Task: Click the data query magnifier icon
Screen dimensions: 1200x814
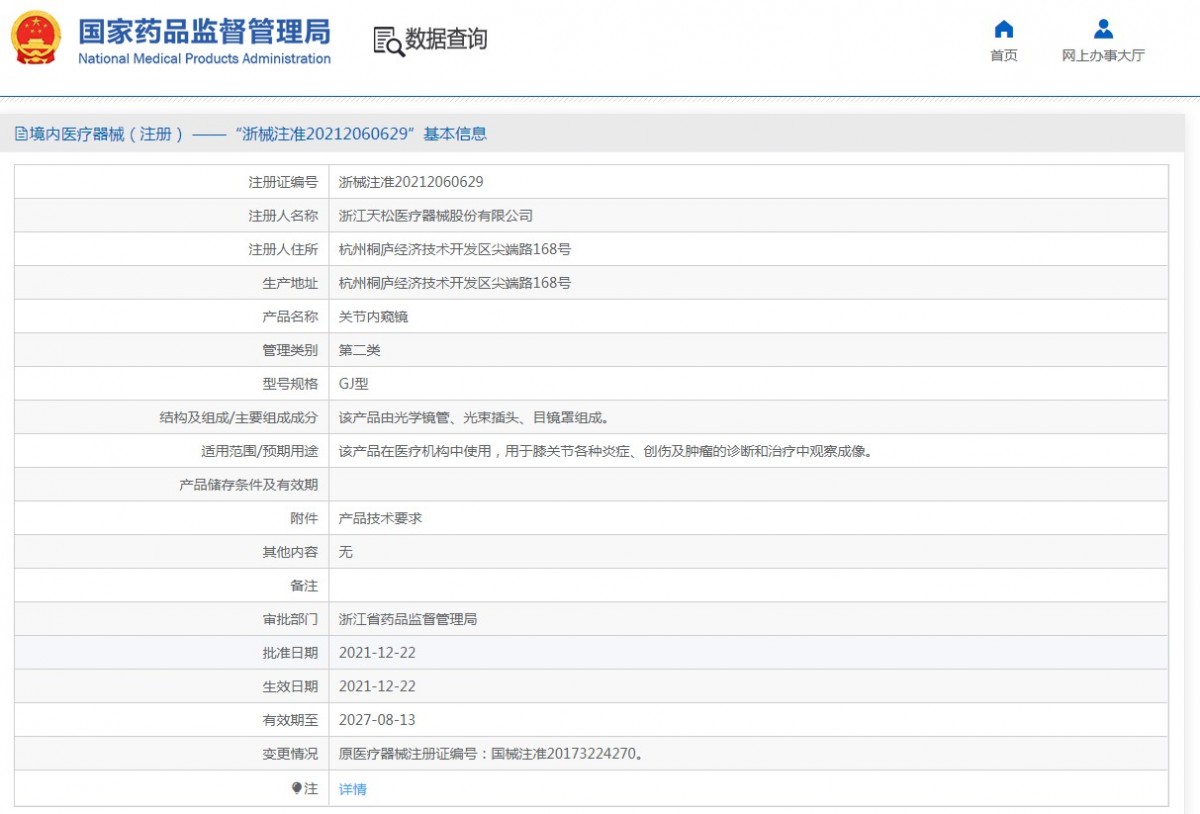Action: [x=388, y=41]
